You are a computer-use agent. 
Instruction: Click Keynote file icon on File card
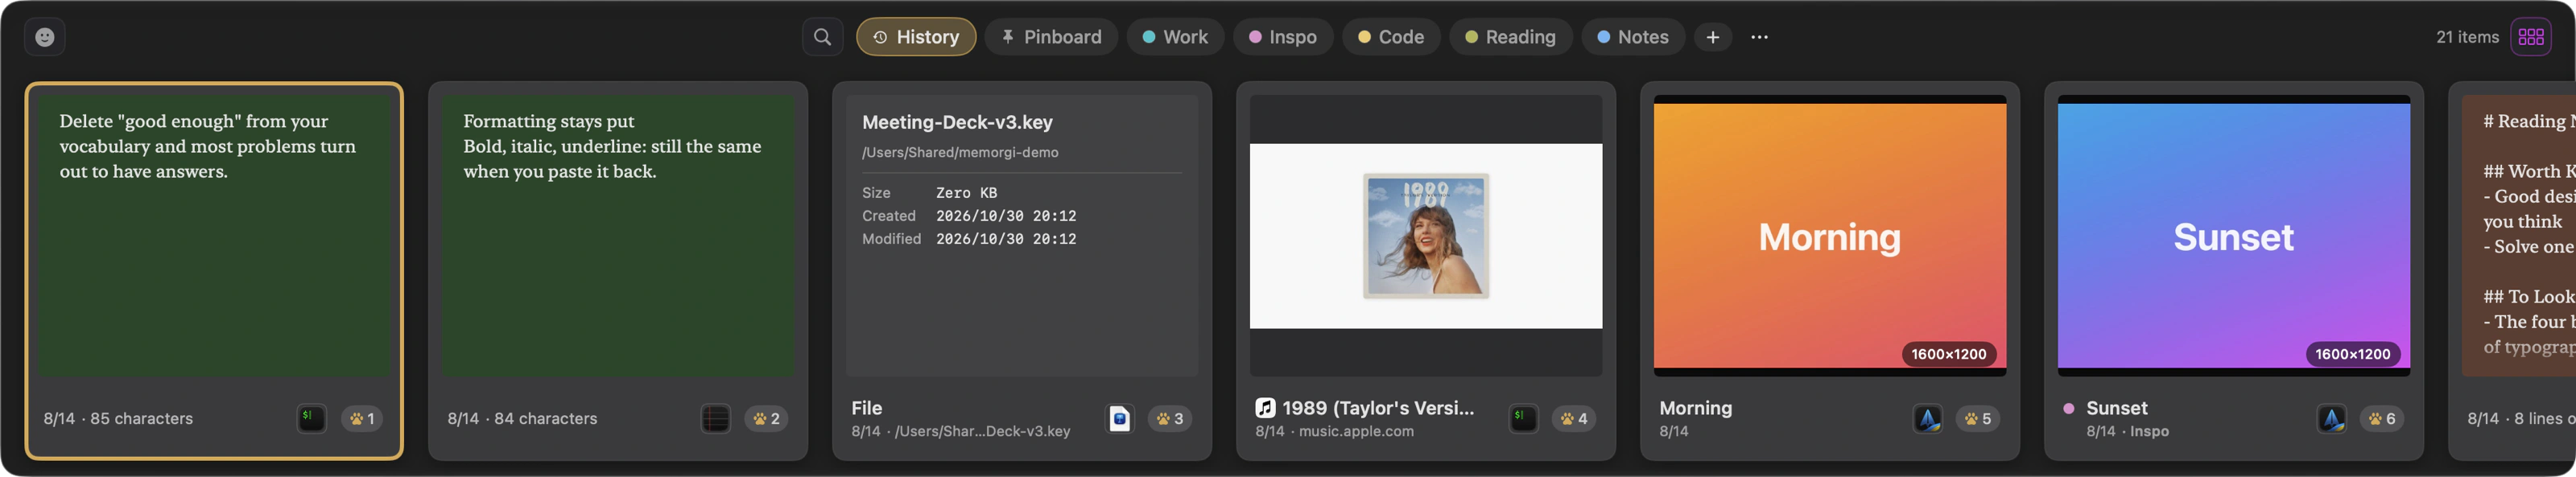click(1119, 418)
